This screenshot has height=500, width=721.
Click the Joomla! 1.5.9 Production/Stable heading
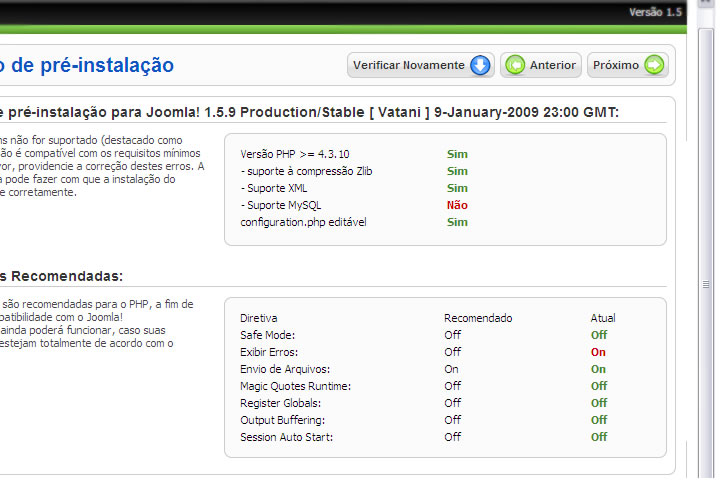(309, 113)
